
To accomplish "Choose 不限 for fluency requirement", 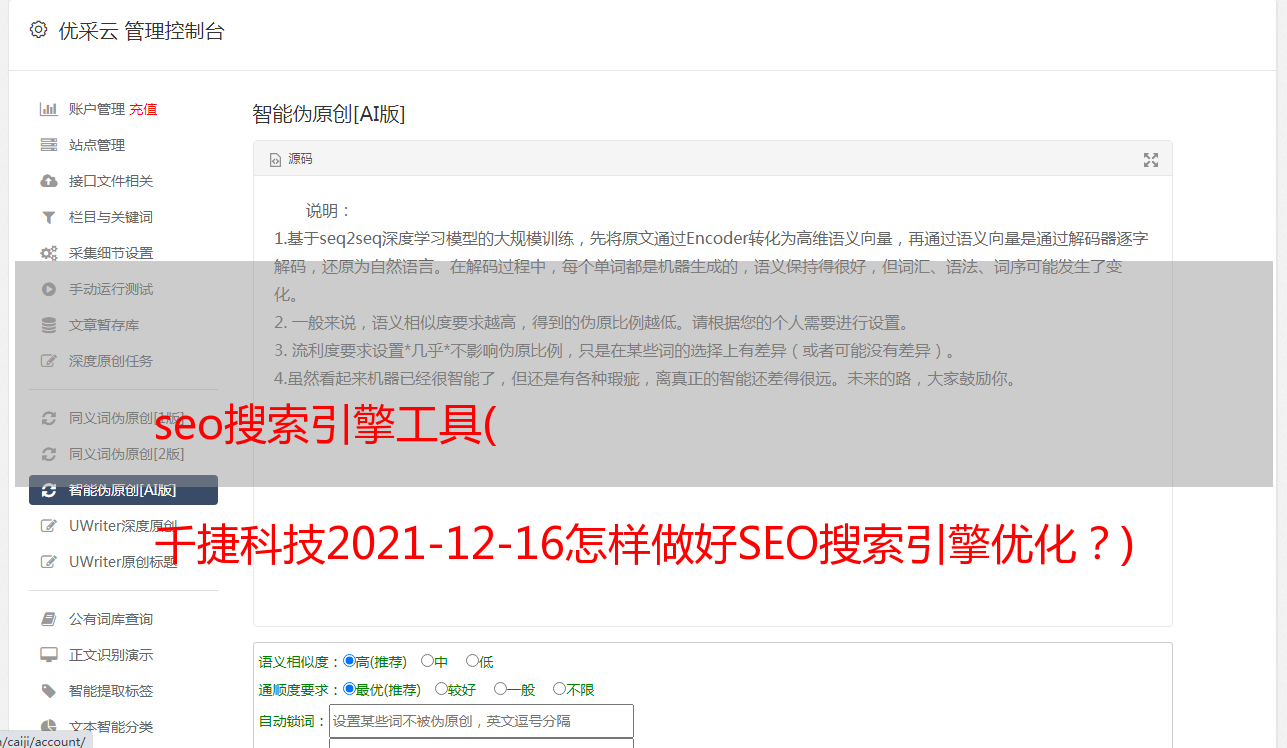I will (x=559, y=689).
